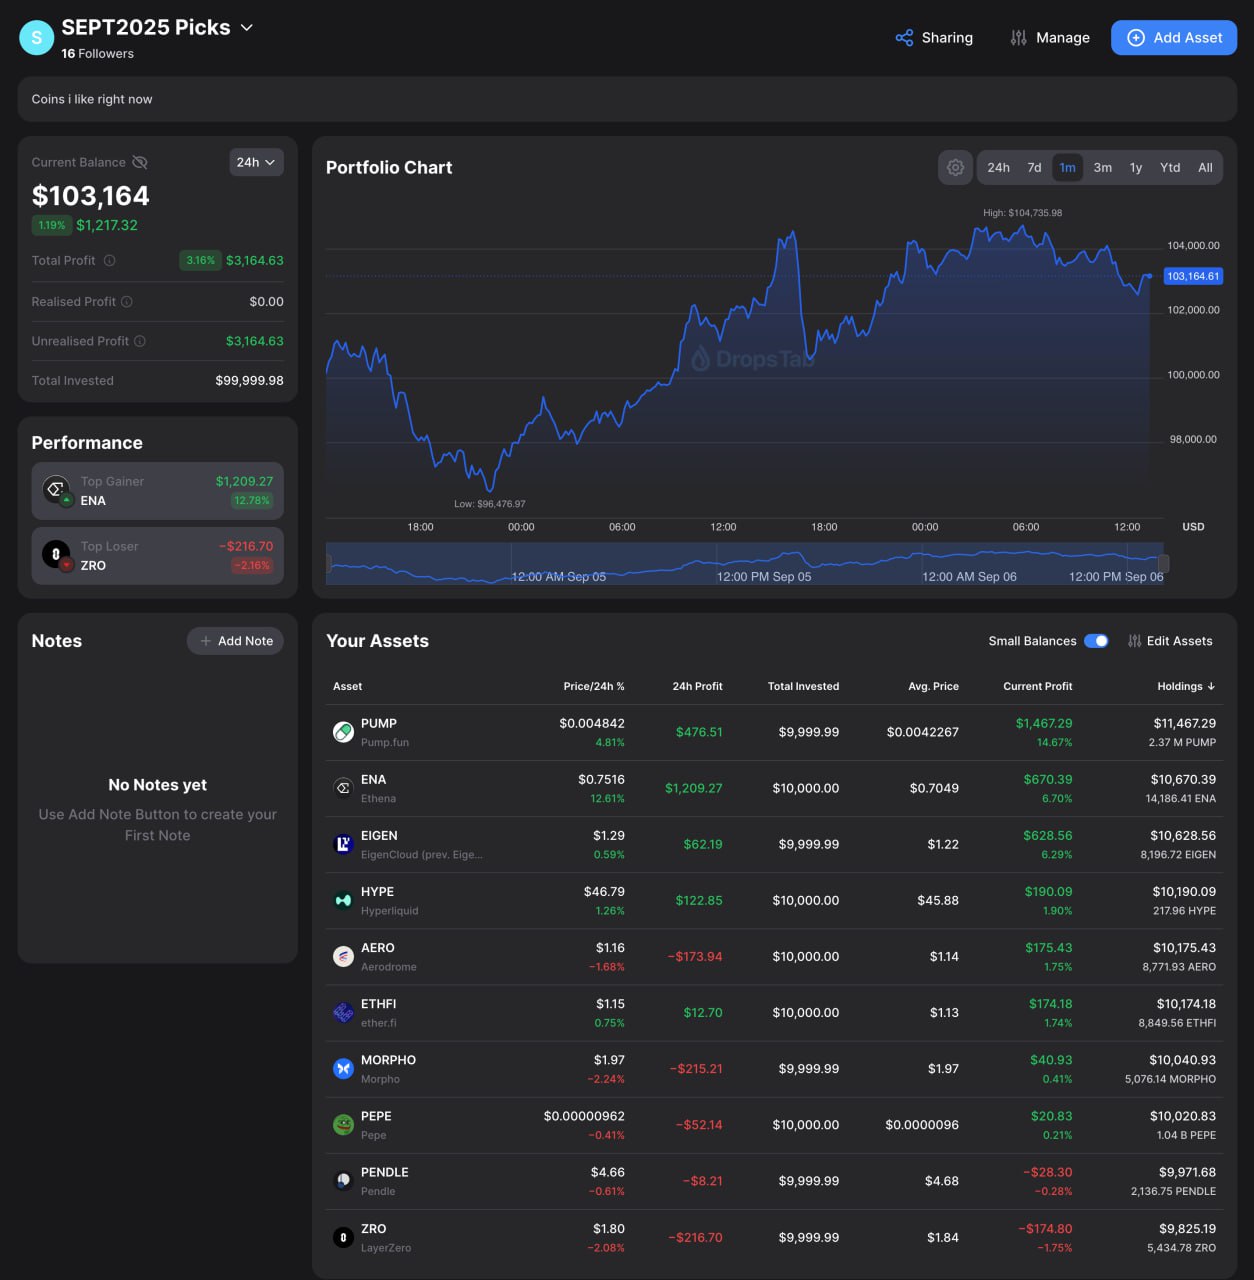Click the left handle of chart range slider
1254x1280 pixels.
(328, 564)
